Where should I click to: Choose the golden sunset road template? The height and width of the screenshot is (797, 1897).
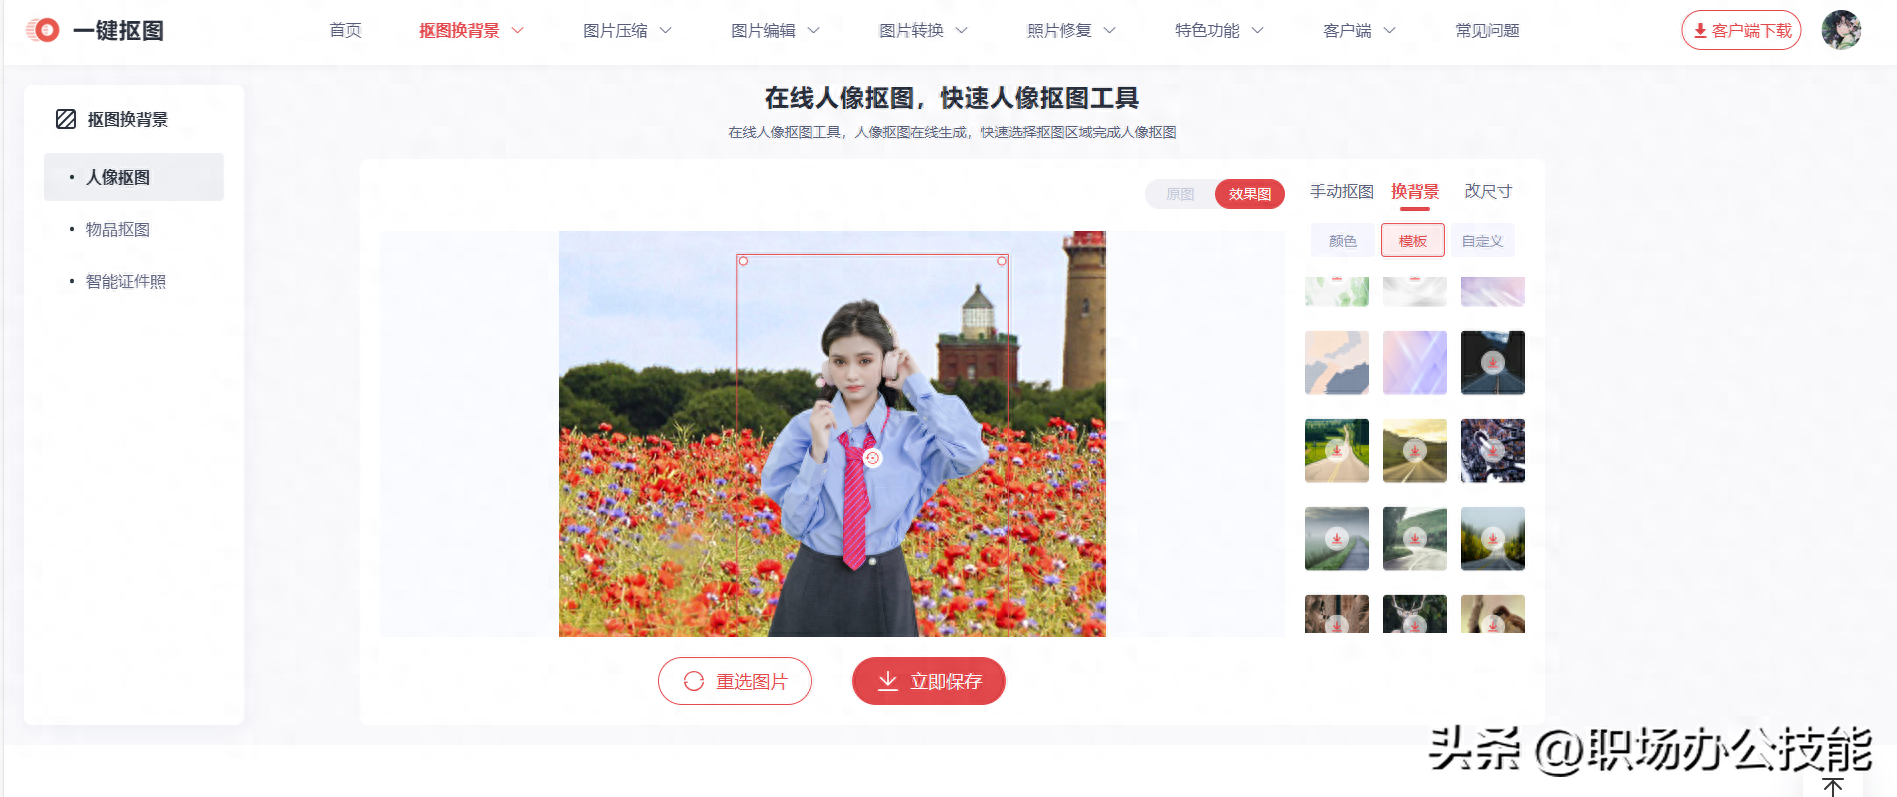tap(1415, 451)
